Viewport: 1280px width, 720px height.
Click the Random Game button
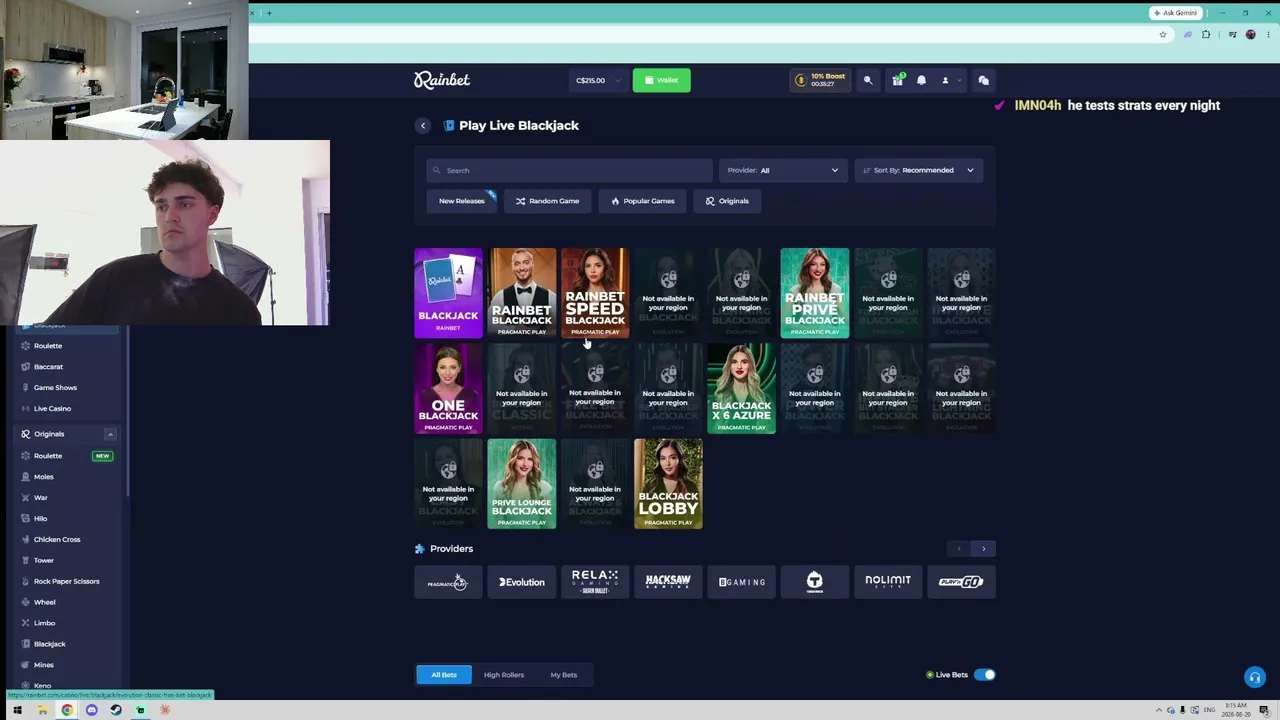coord(547,201)
